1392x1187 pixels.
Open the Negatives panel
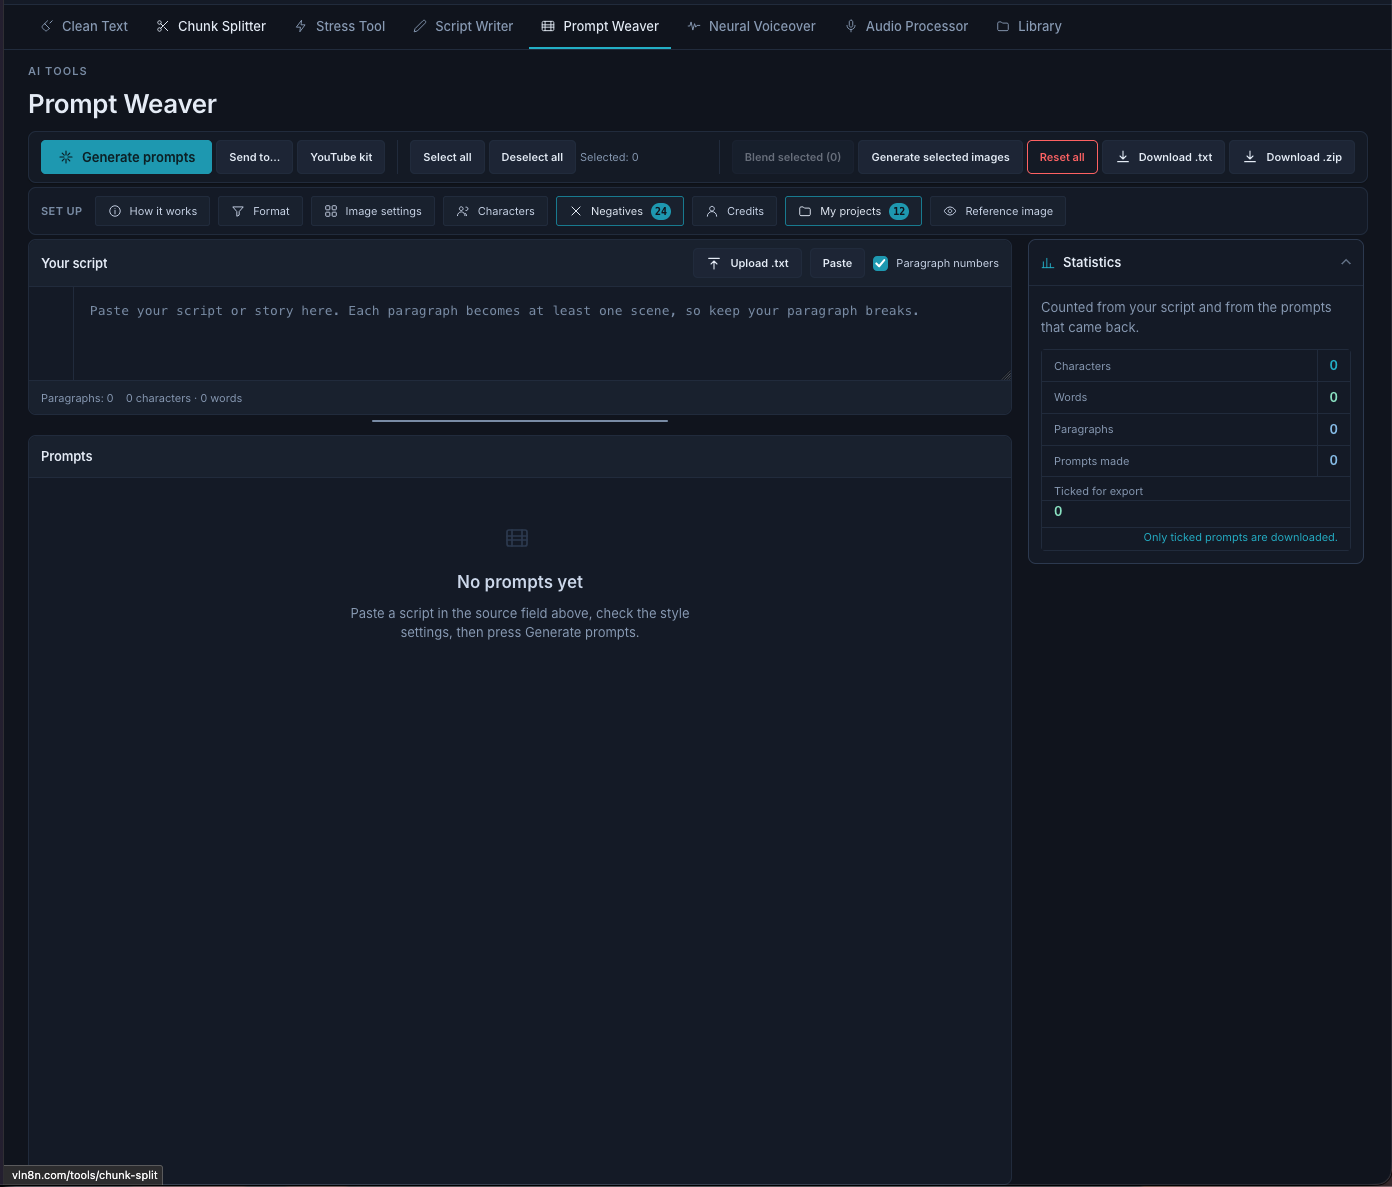tap(620, 211)
